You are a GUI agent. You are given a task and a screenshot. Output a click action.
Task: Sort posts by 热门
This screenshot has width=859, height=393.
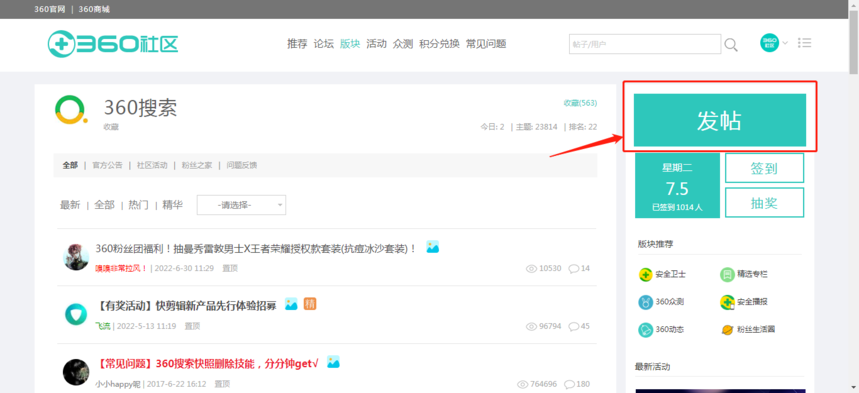[138, 205]
